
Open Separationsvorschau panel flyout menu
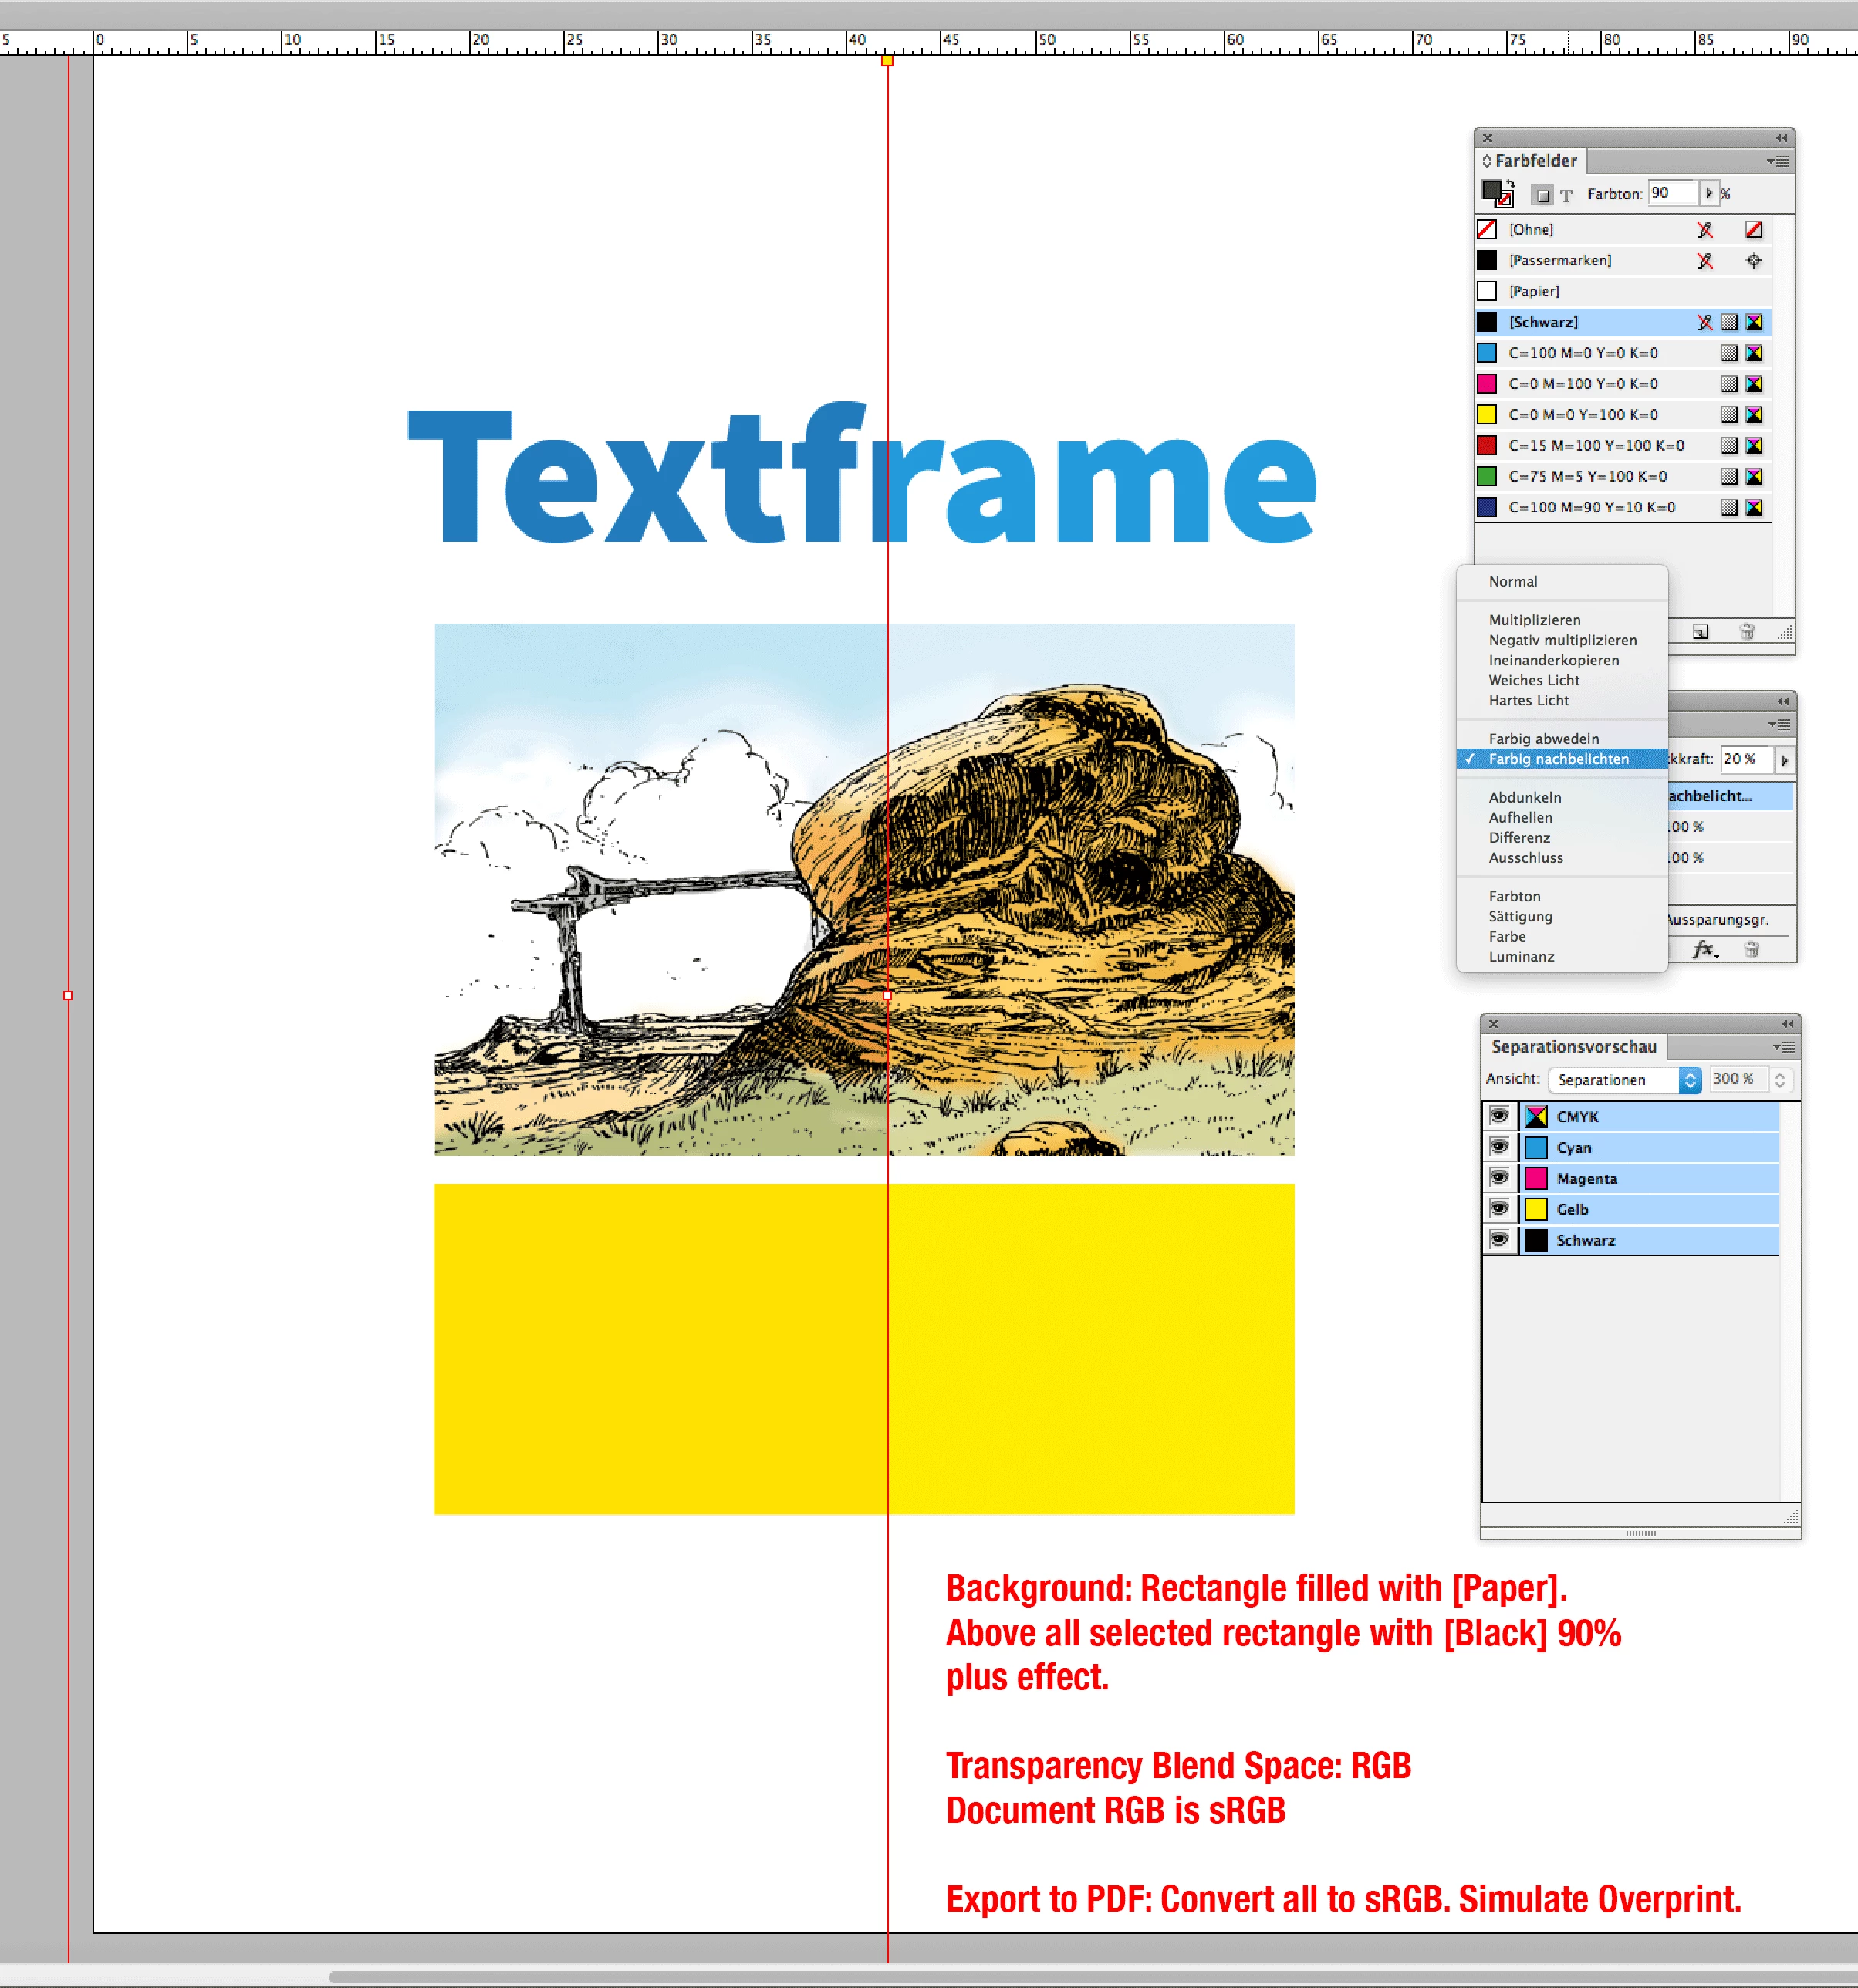[1784, 1047]
